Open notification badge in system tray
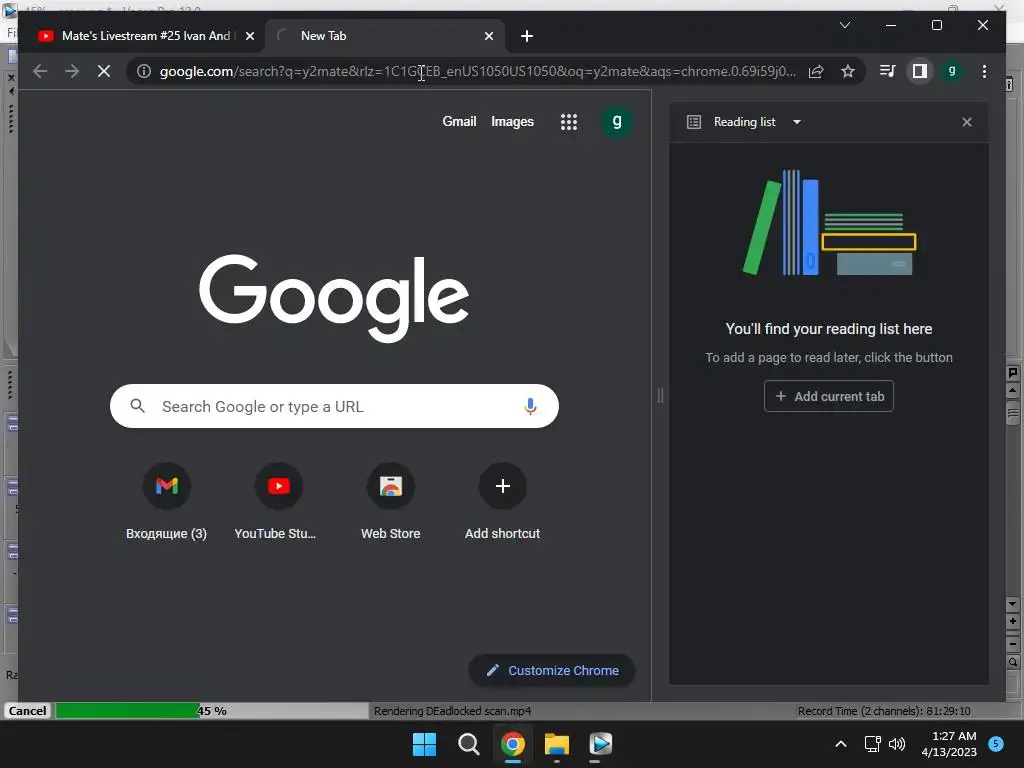 tap(996, 743)
